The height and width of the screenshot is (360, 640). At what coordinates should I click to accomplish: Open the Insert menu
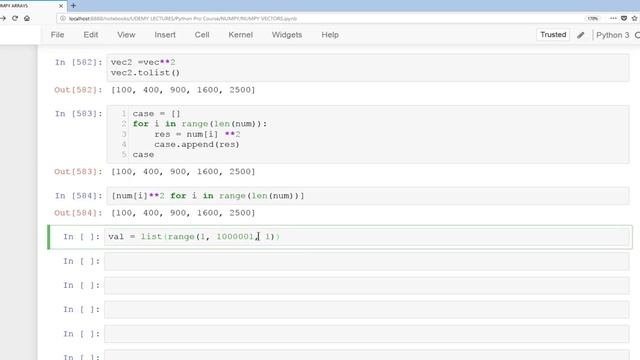coord(165,35)
